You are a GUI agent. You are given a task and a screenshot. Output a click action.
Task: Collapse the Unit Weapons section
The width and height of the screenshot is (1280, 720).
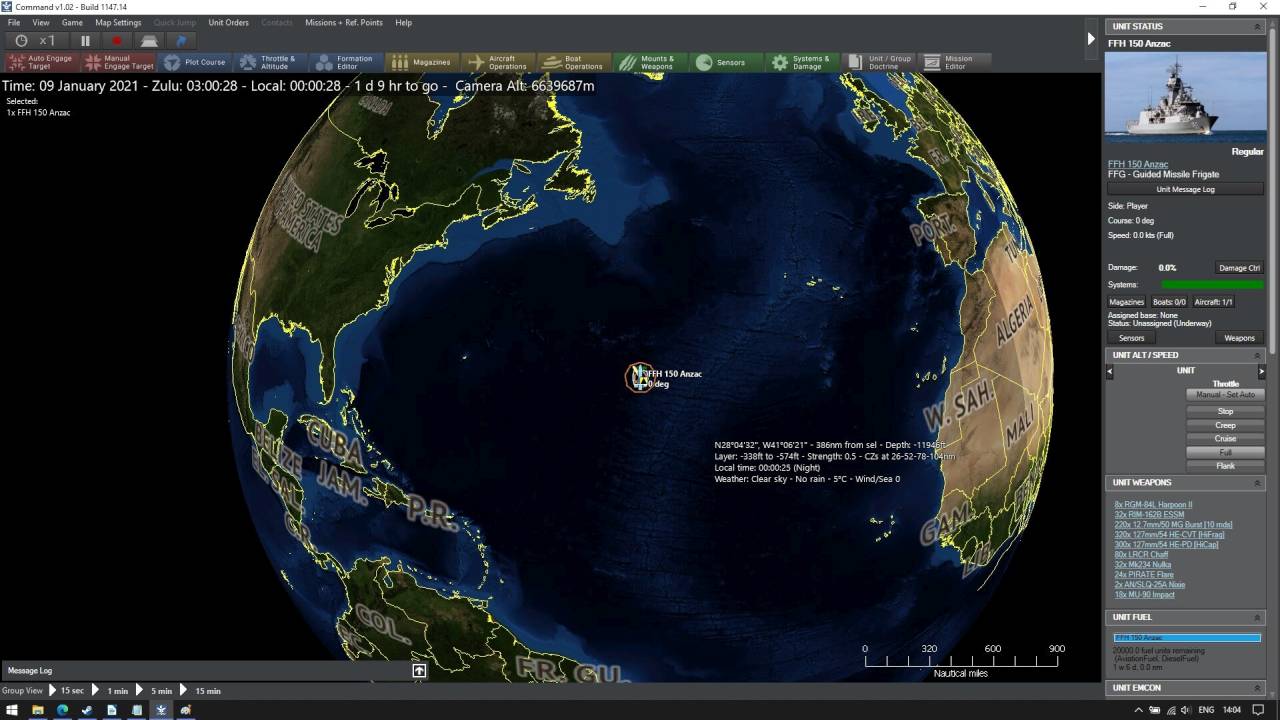[x=1257, y=483]
